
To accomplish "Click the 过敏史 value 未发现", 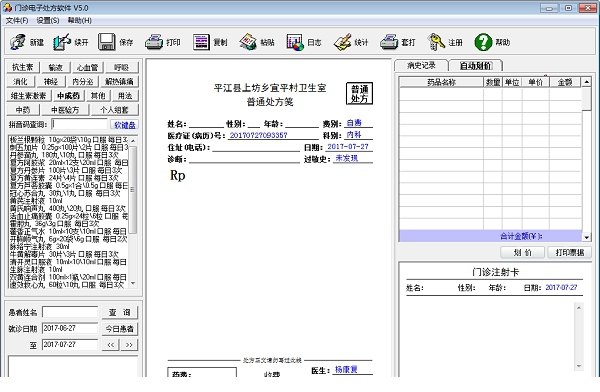I will 347,158.
